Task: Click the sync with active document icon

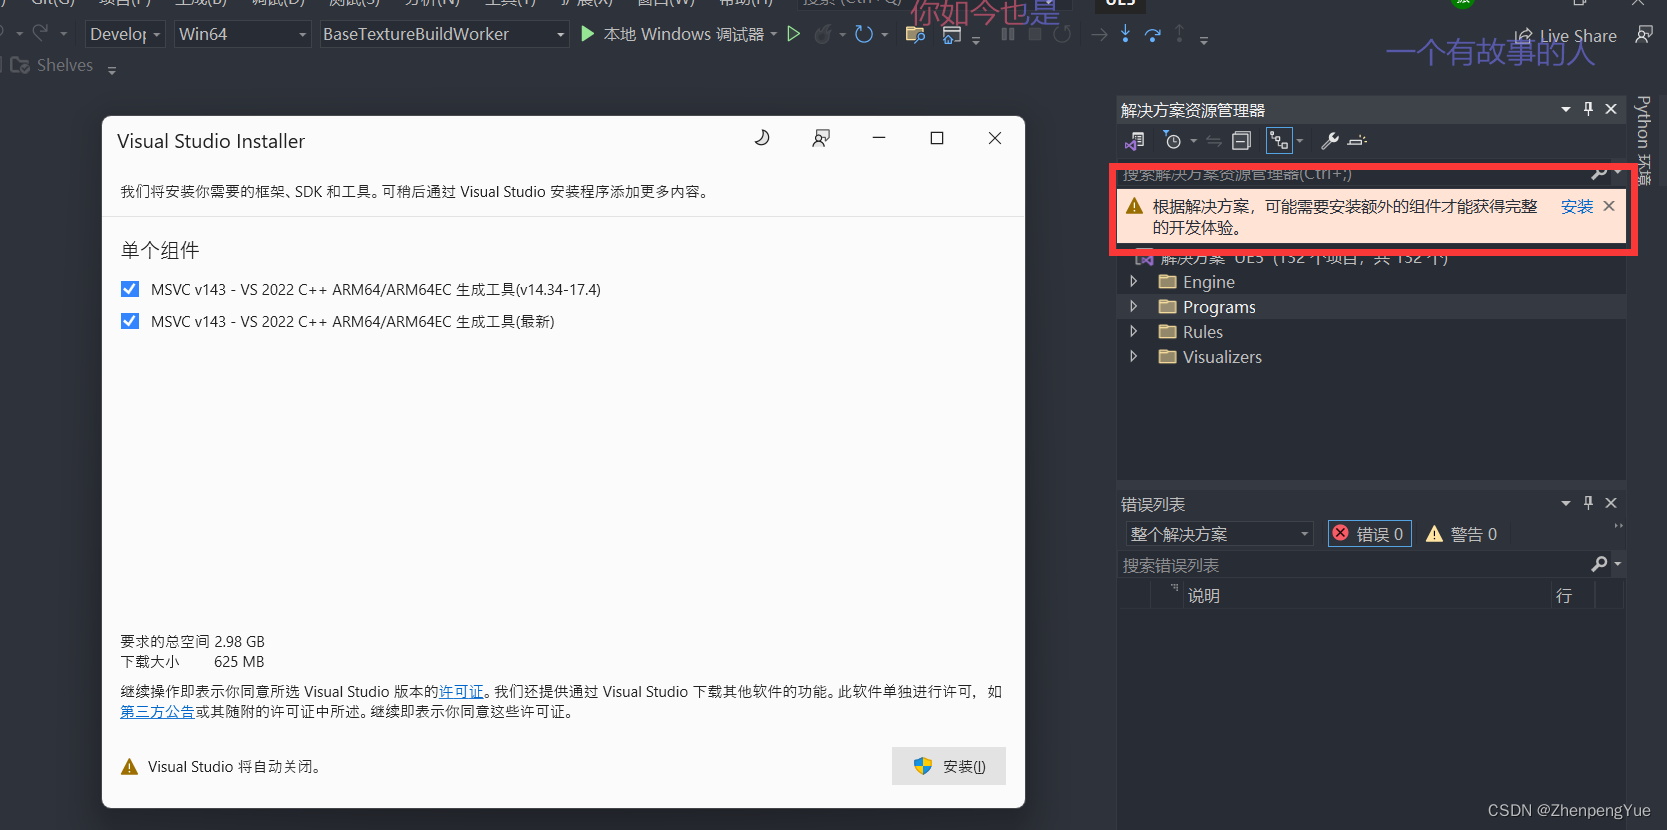Action: pos(1213,141)
